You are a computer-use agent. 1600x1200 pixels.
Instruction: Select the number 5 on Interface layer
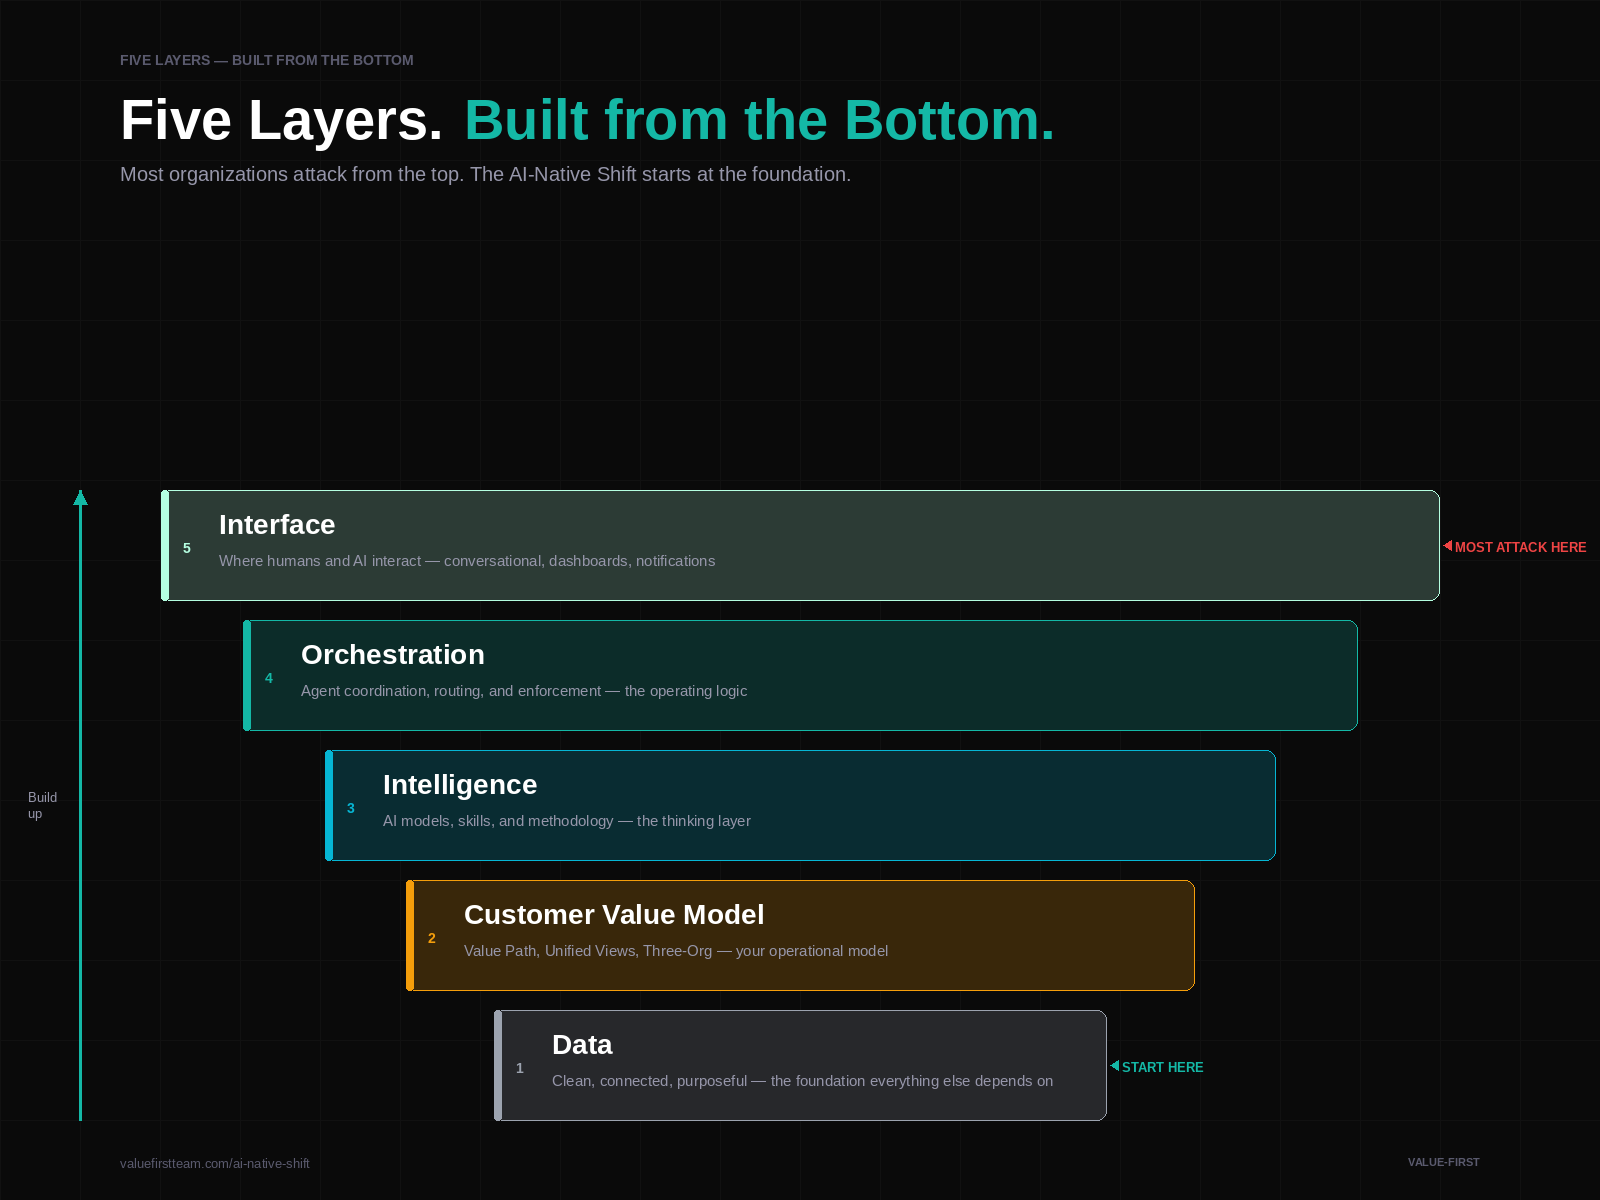[187, 548]
